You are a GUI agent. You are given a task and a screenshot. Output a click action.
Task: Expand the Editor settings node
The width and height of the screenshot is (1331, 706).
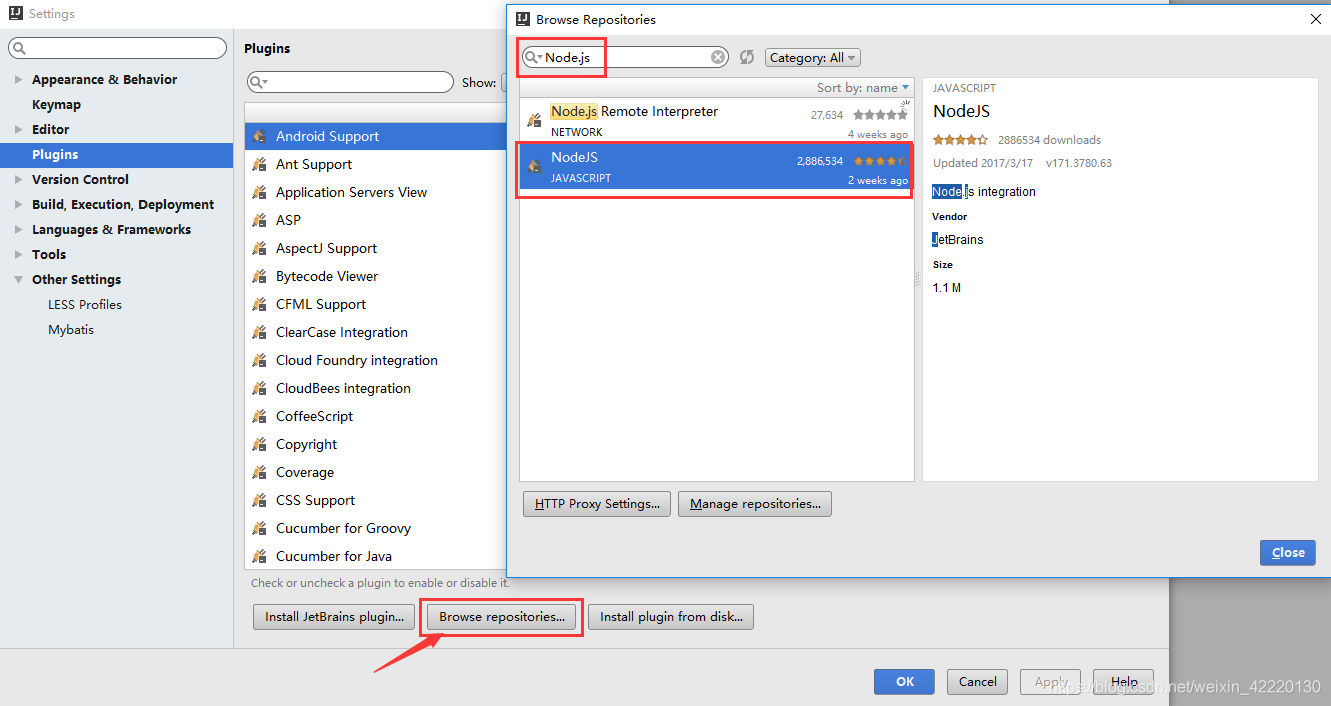click(x=19, y=129)
